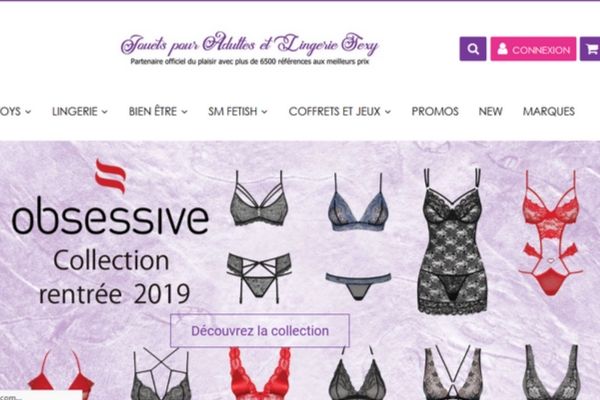
Task: Open the New menu item
Action: click(x=490, y=111)
